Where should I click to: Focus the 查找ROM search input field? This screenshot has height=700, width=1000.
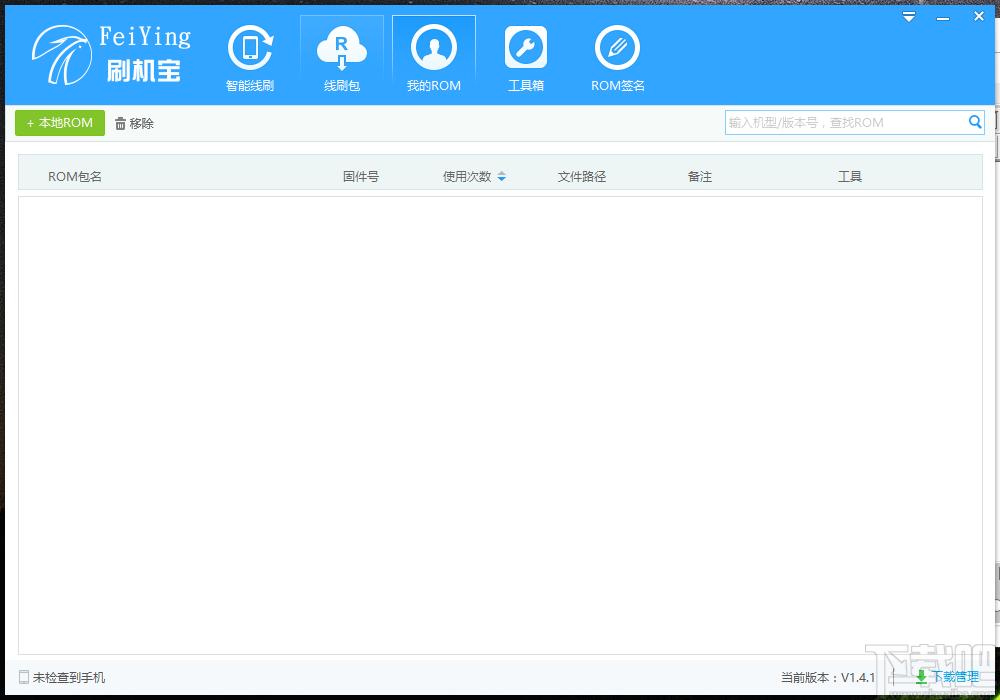point(846,122)
